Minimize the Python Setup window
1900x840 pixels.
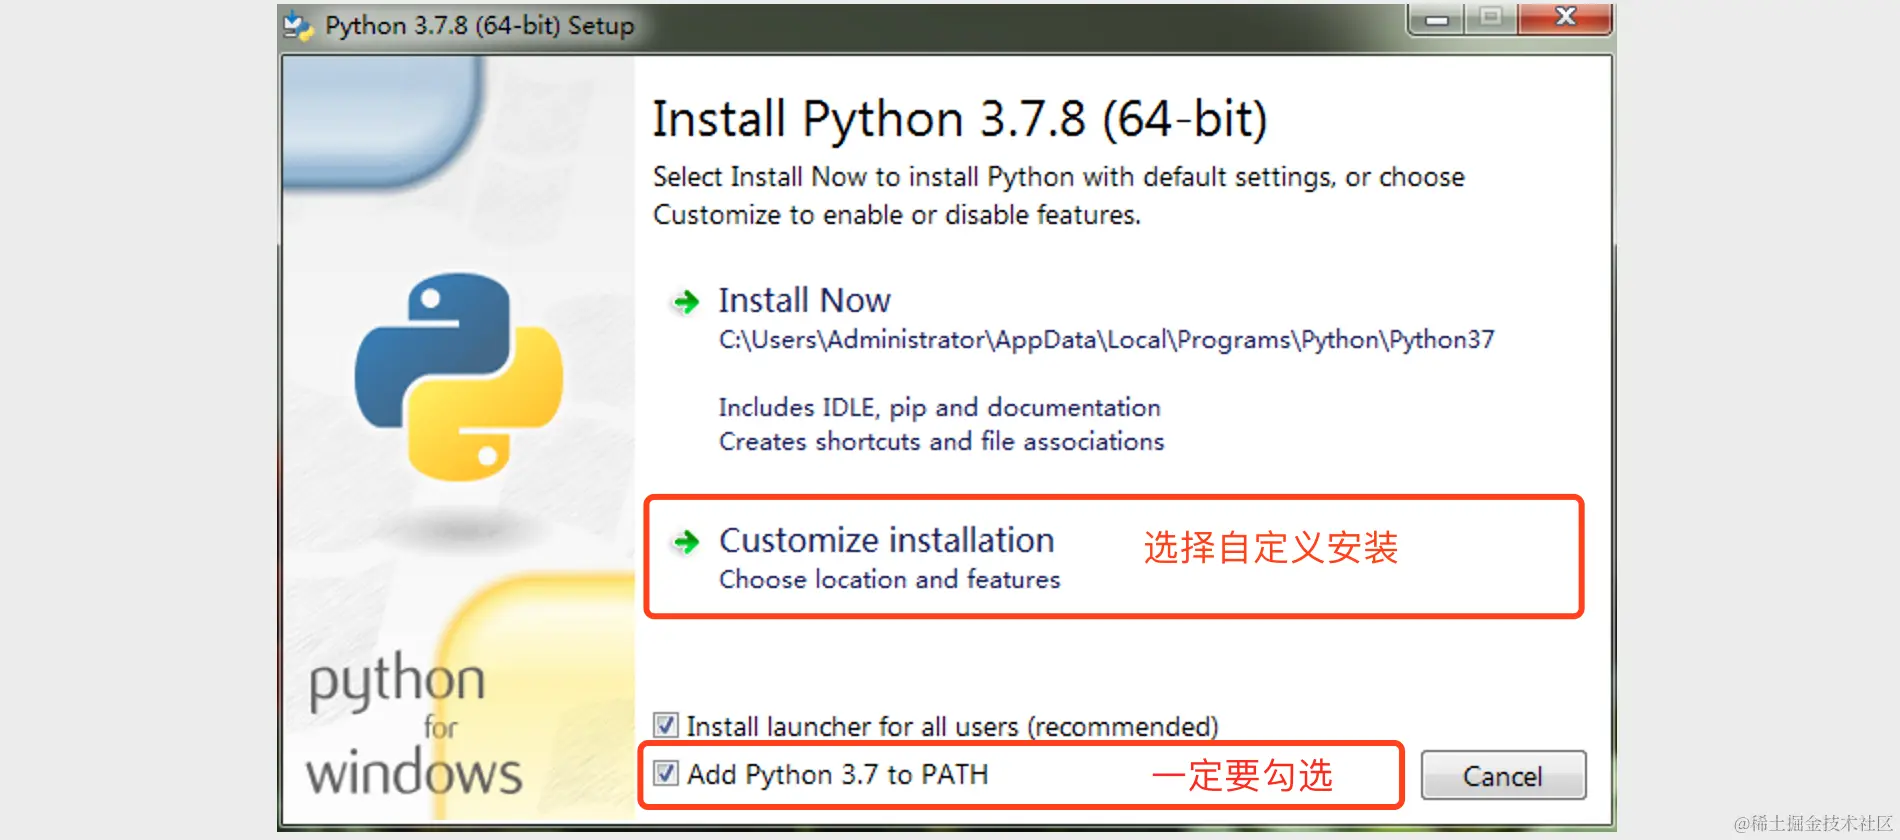(1437, 19)
